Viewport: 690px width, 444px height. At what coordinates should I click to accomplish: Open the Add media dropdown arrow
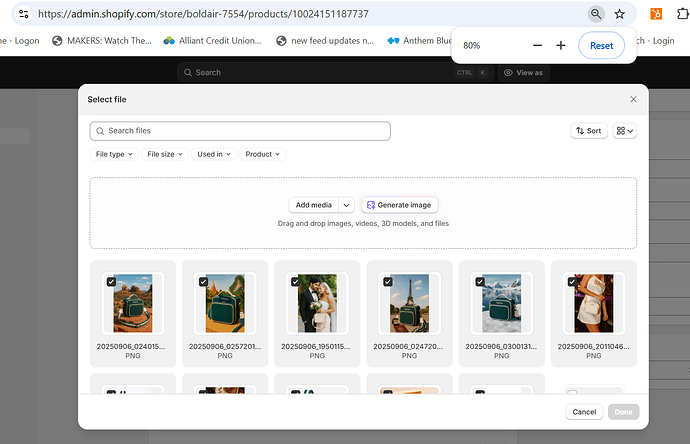(346, 205)
